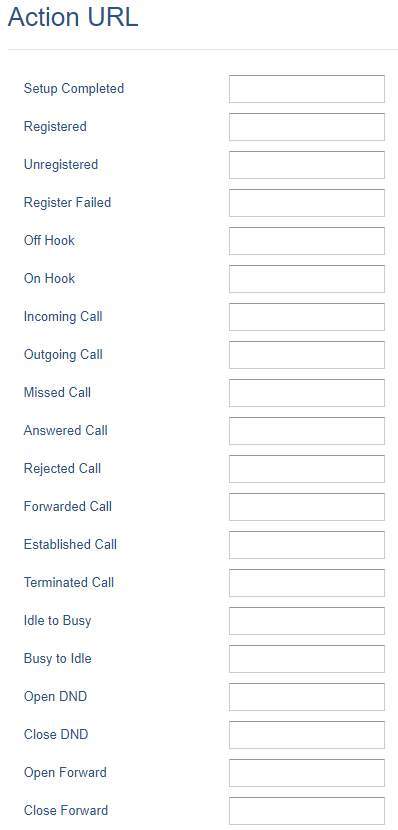Select the Rejected Call URL field
Viewport: 398px width, 830px height.
[x=307, y=469]
